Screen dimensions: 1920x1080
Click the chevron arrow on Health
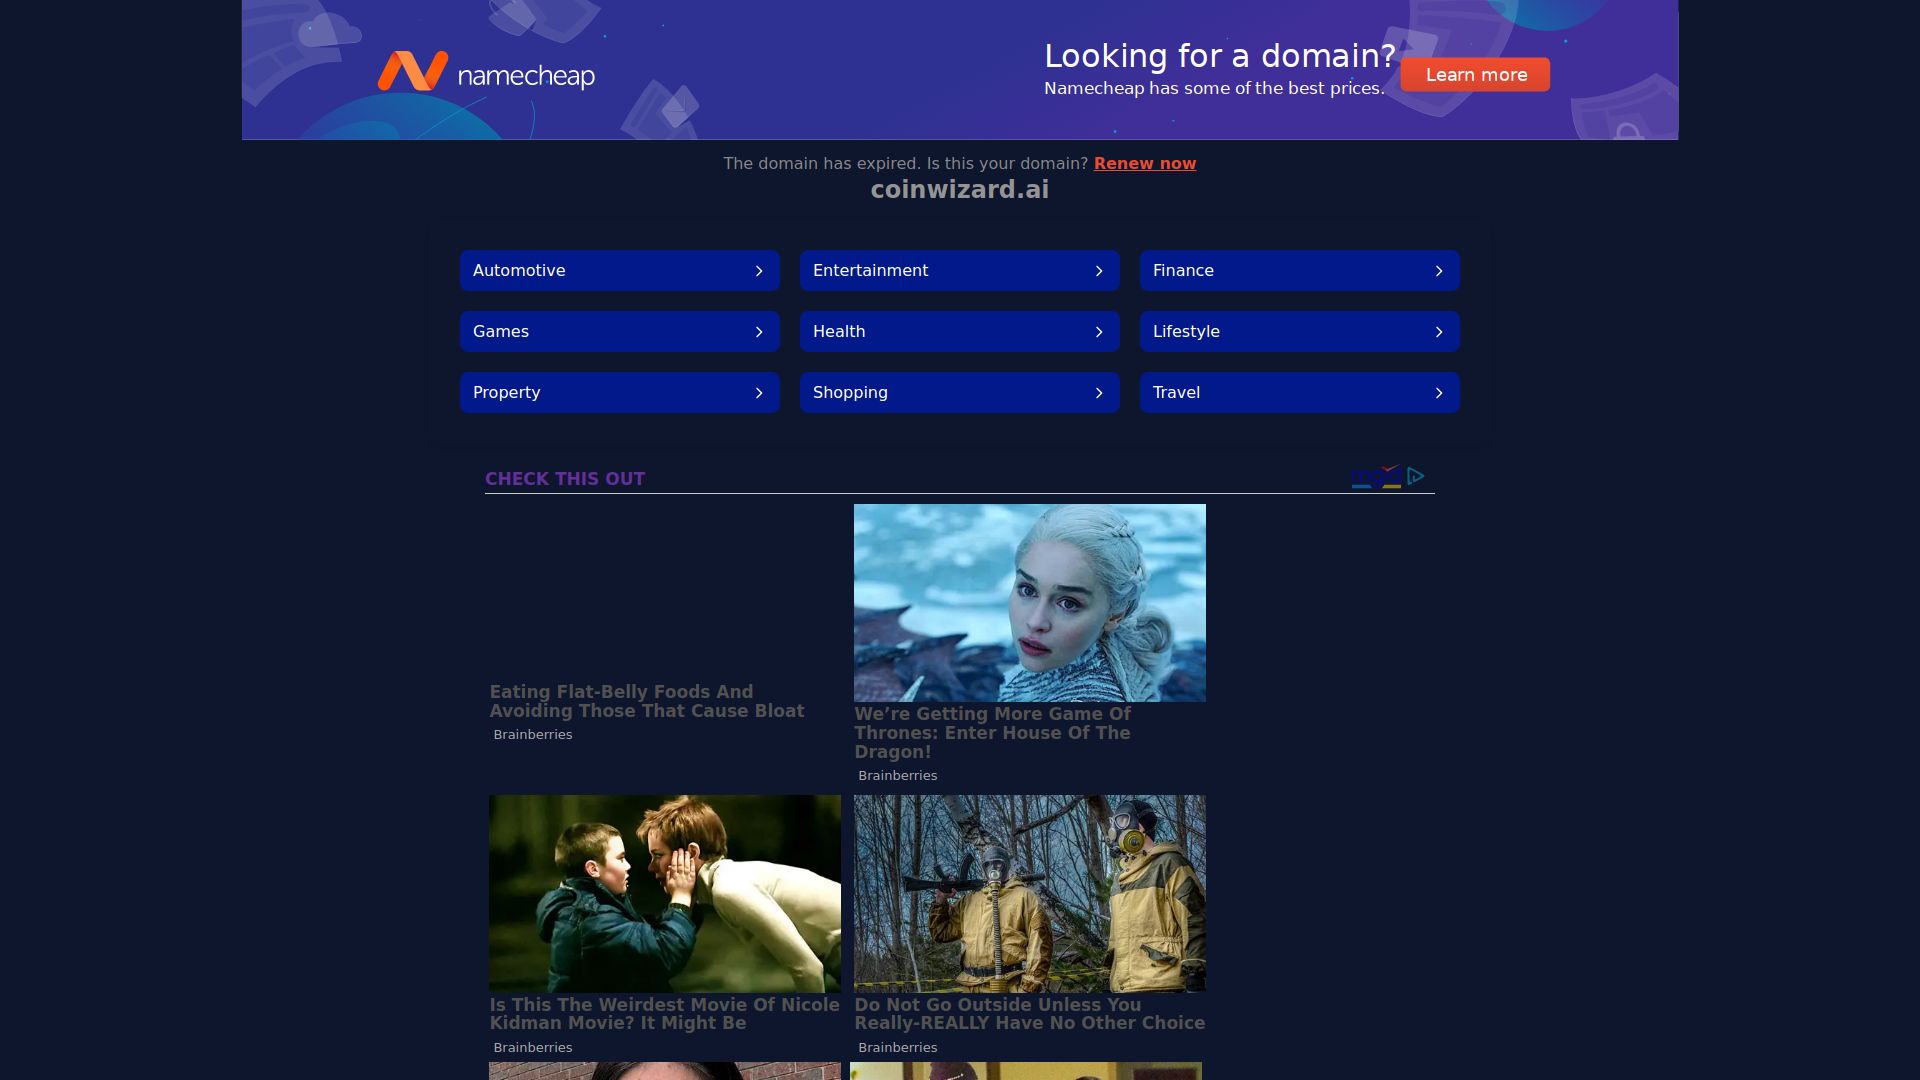(x=1099, y=332)
